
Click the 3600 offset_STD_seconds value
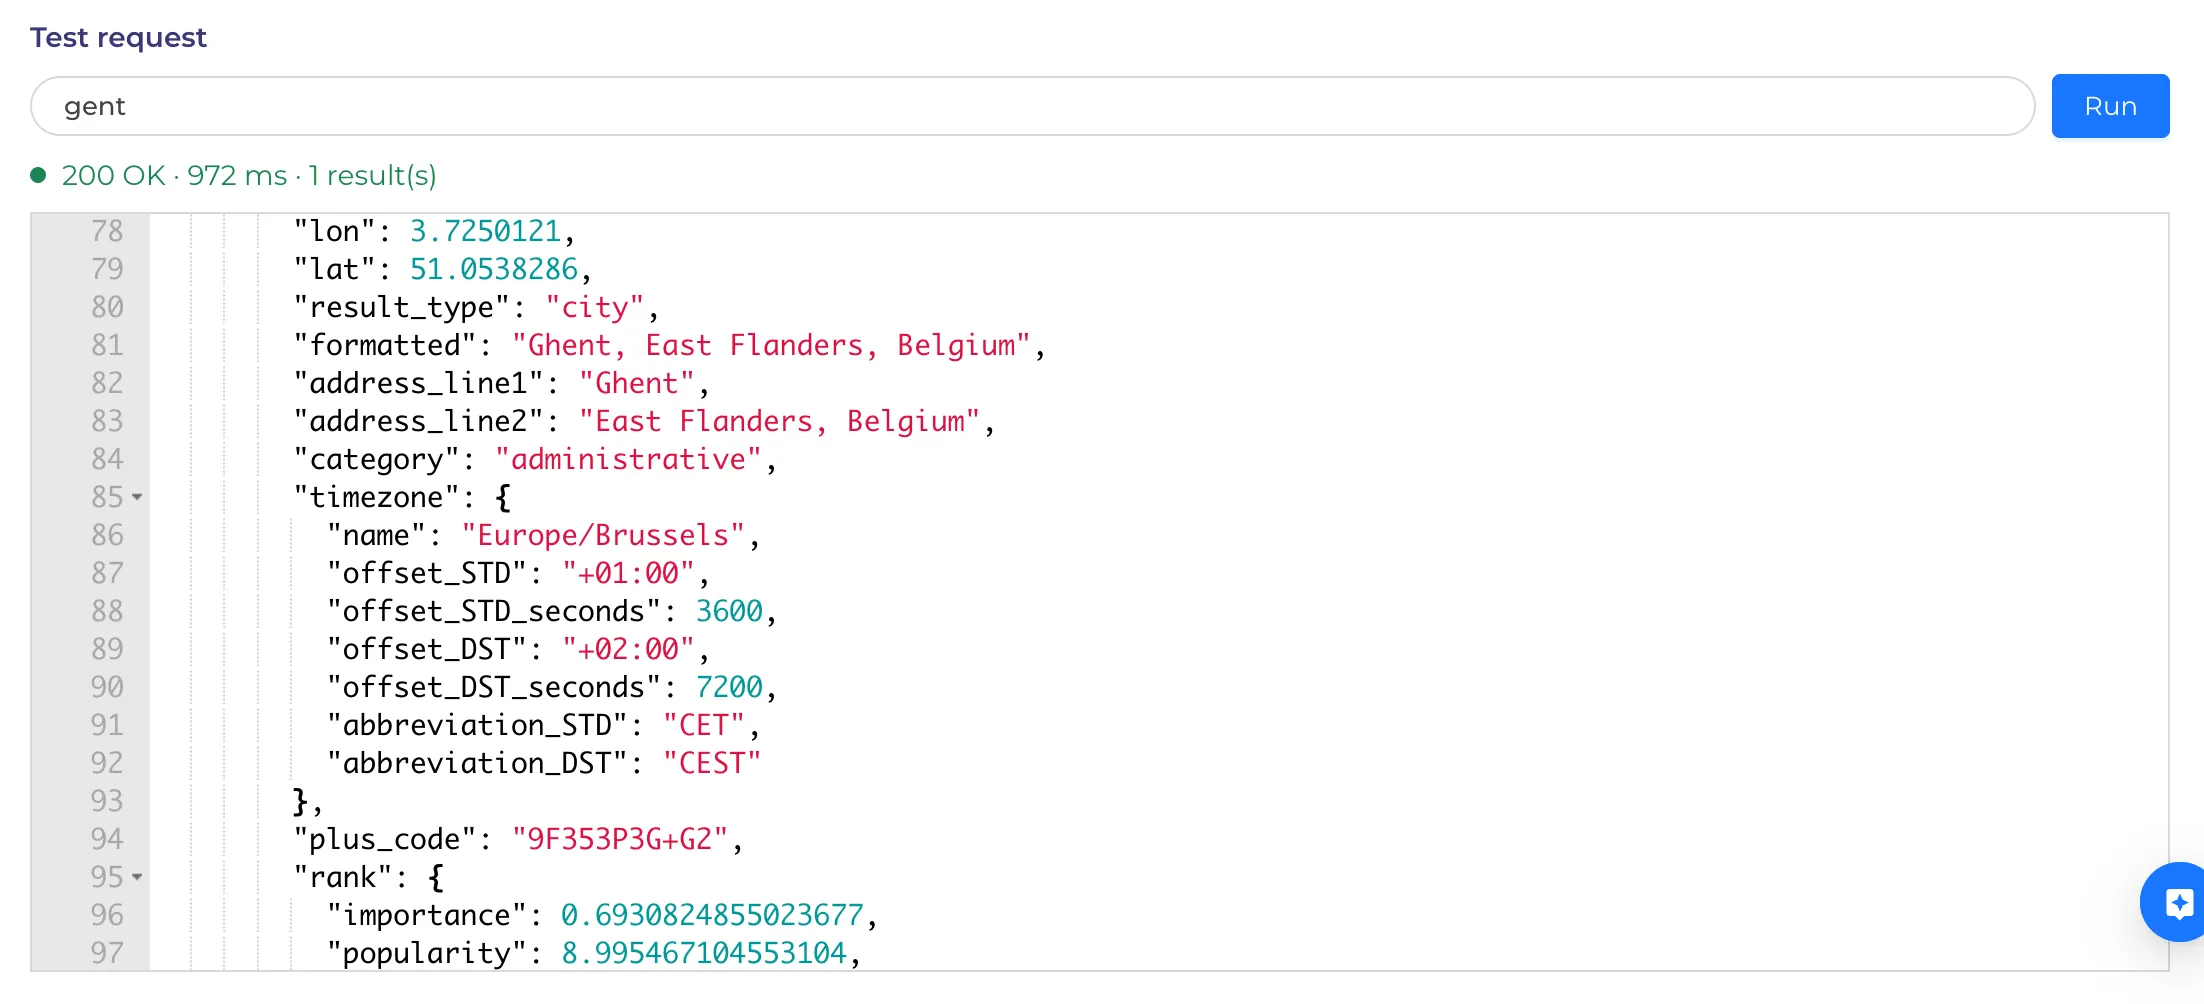[729, 611]
